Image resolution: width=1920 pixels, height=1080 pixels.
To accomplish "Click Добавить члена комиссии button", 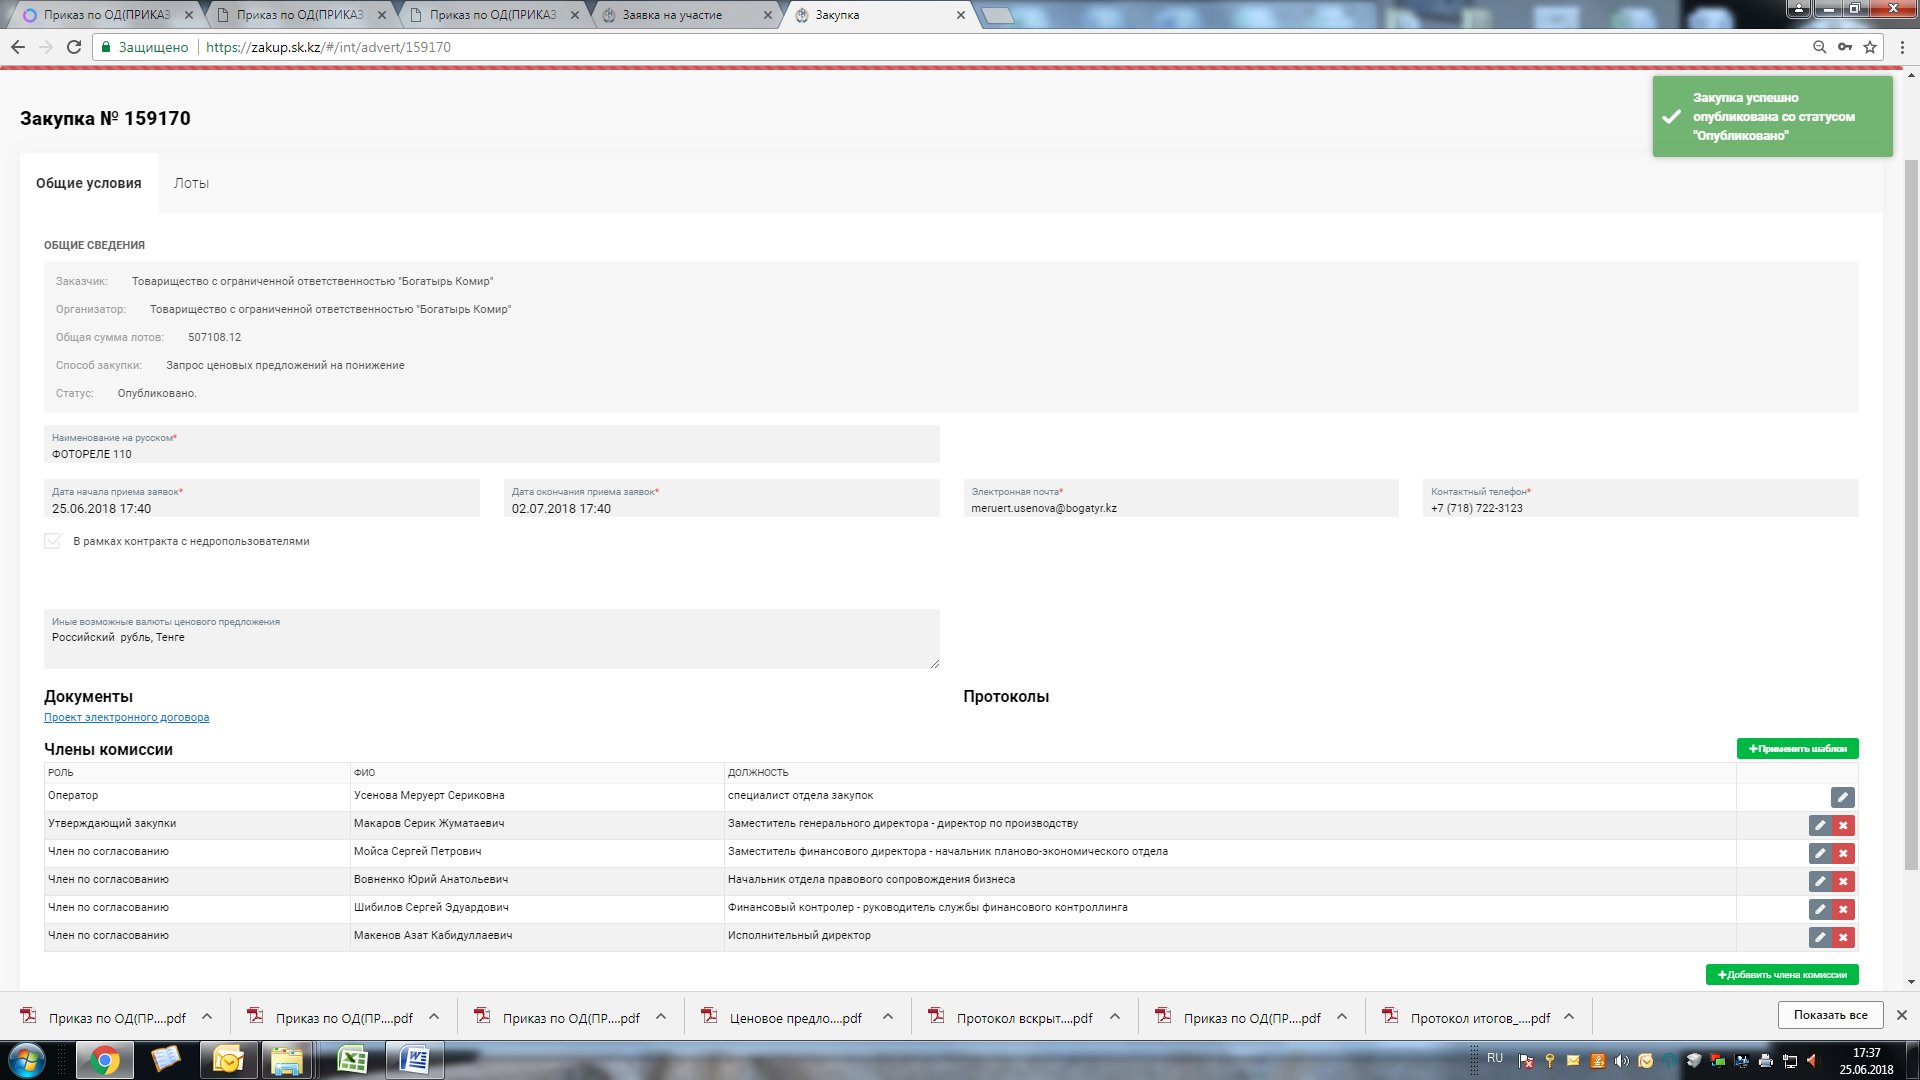I will pyautogui.click(x=1782, y=974).
